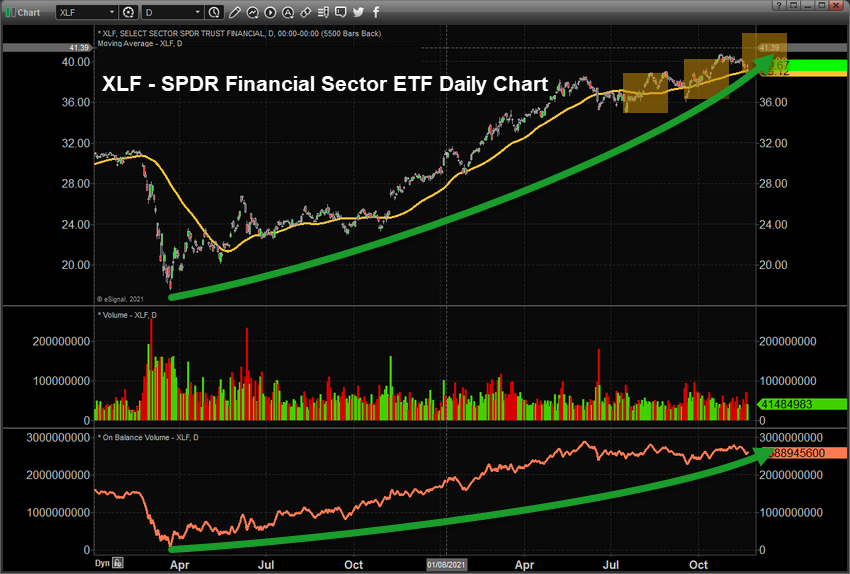850x574 pixels.
Task: Click the bar replay play icon
Action: coord(270,12)
